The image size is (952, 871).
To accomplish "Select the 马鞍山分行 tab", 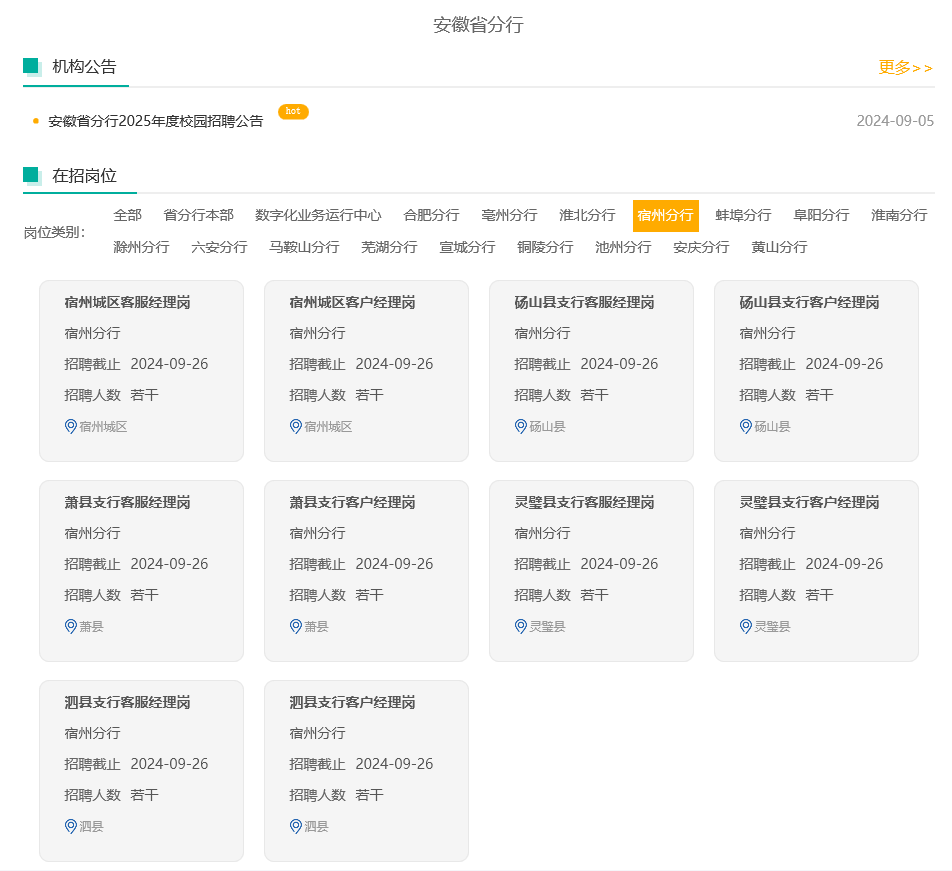I will tap(304, 248).
